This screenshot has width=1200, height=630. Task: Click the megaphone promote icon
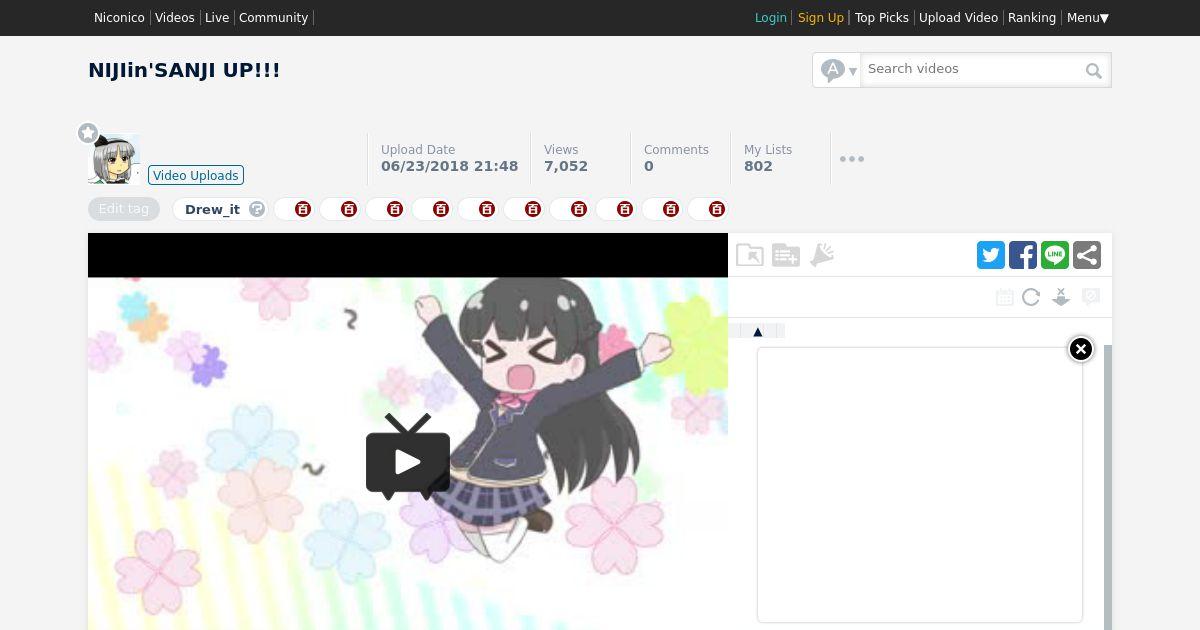tap(822, 255)
